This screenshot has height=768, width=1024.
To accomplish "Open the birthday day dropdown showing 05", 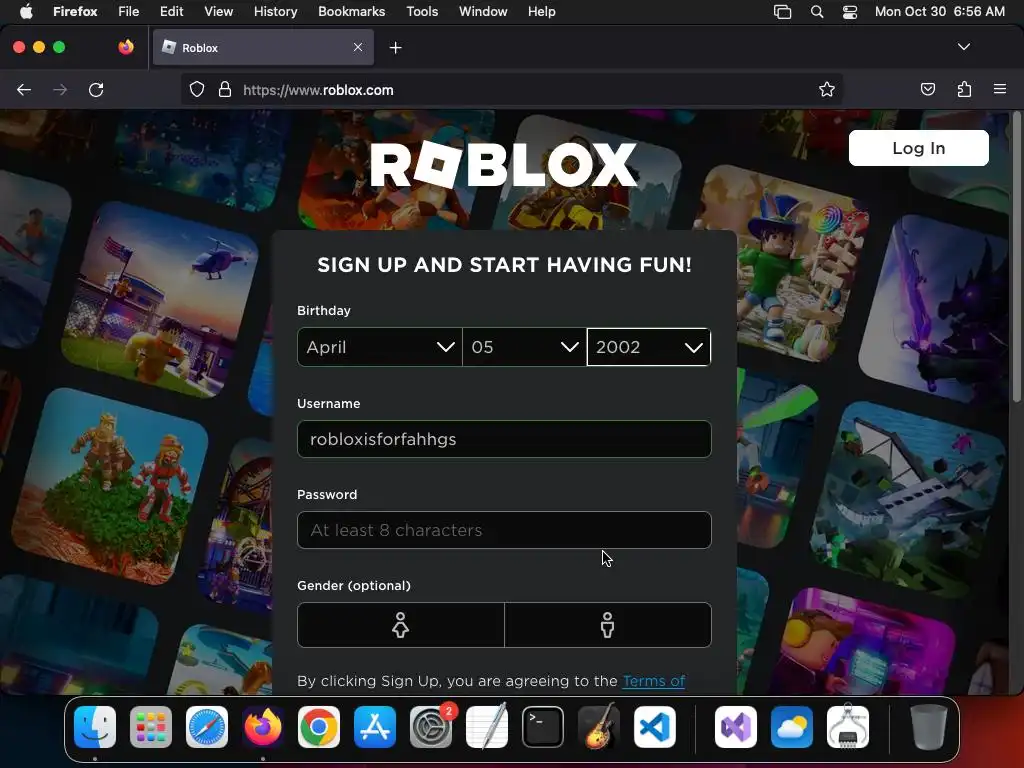I will [524, 347].
